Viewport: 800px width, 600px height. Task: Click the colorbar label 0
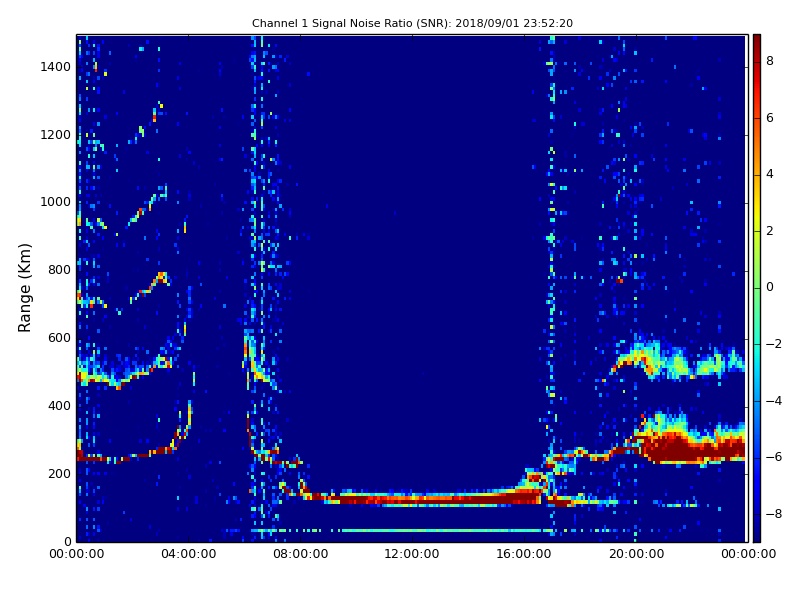click(770, 287)
